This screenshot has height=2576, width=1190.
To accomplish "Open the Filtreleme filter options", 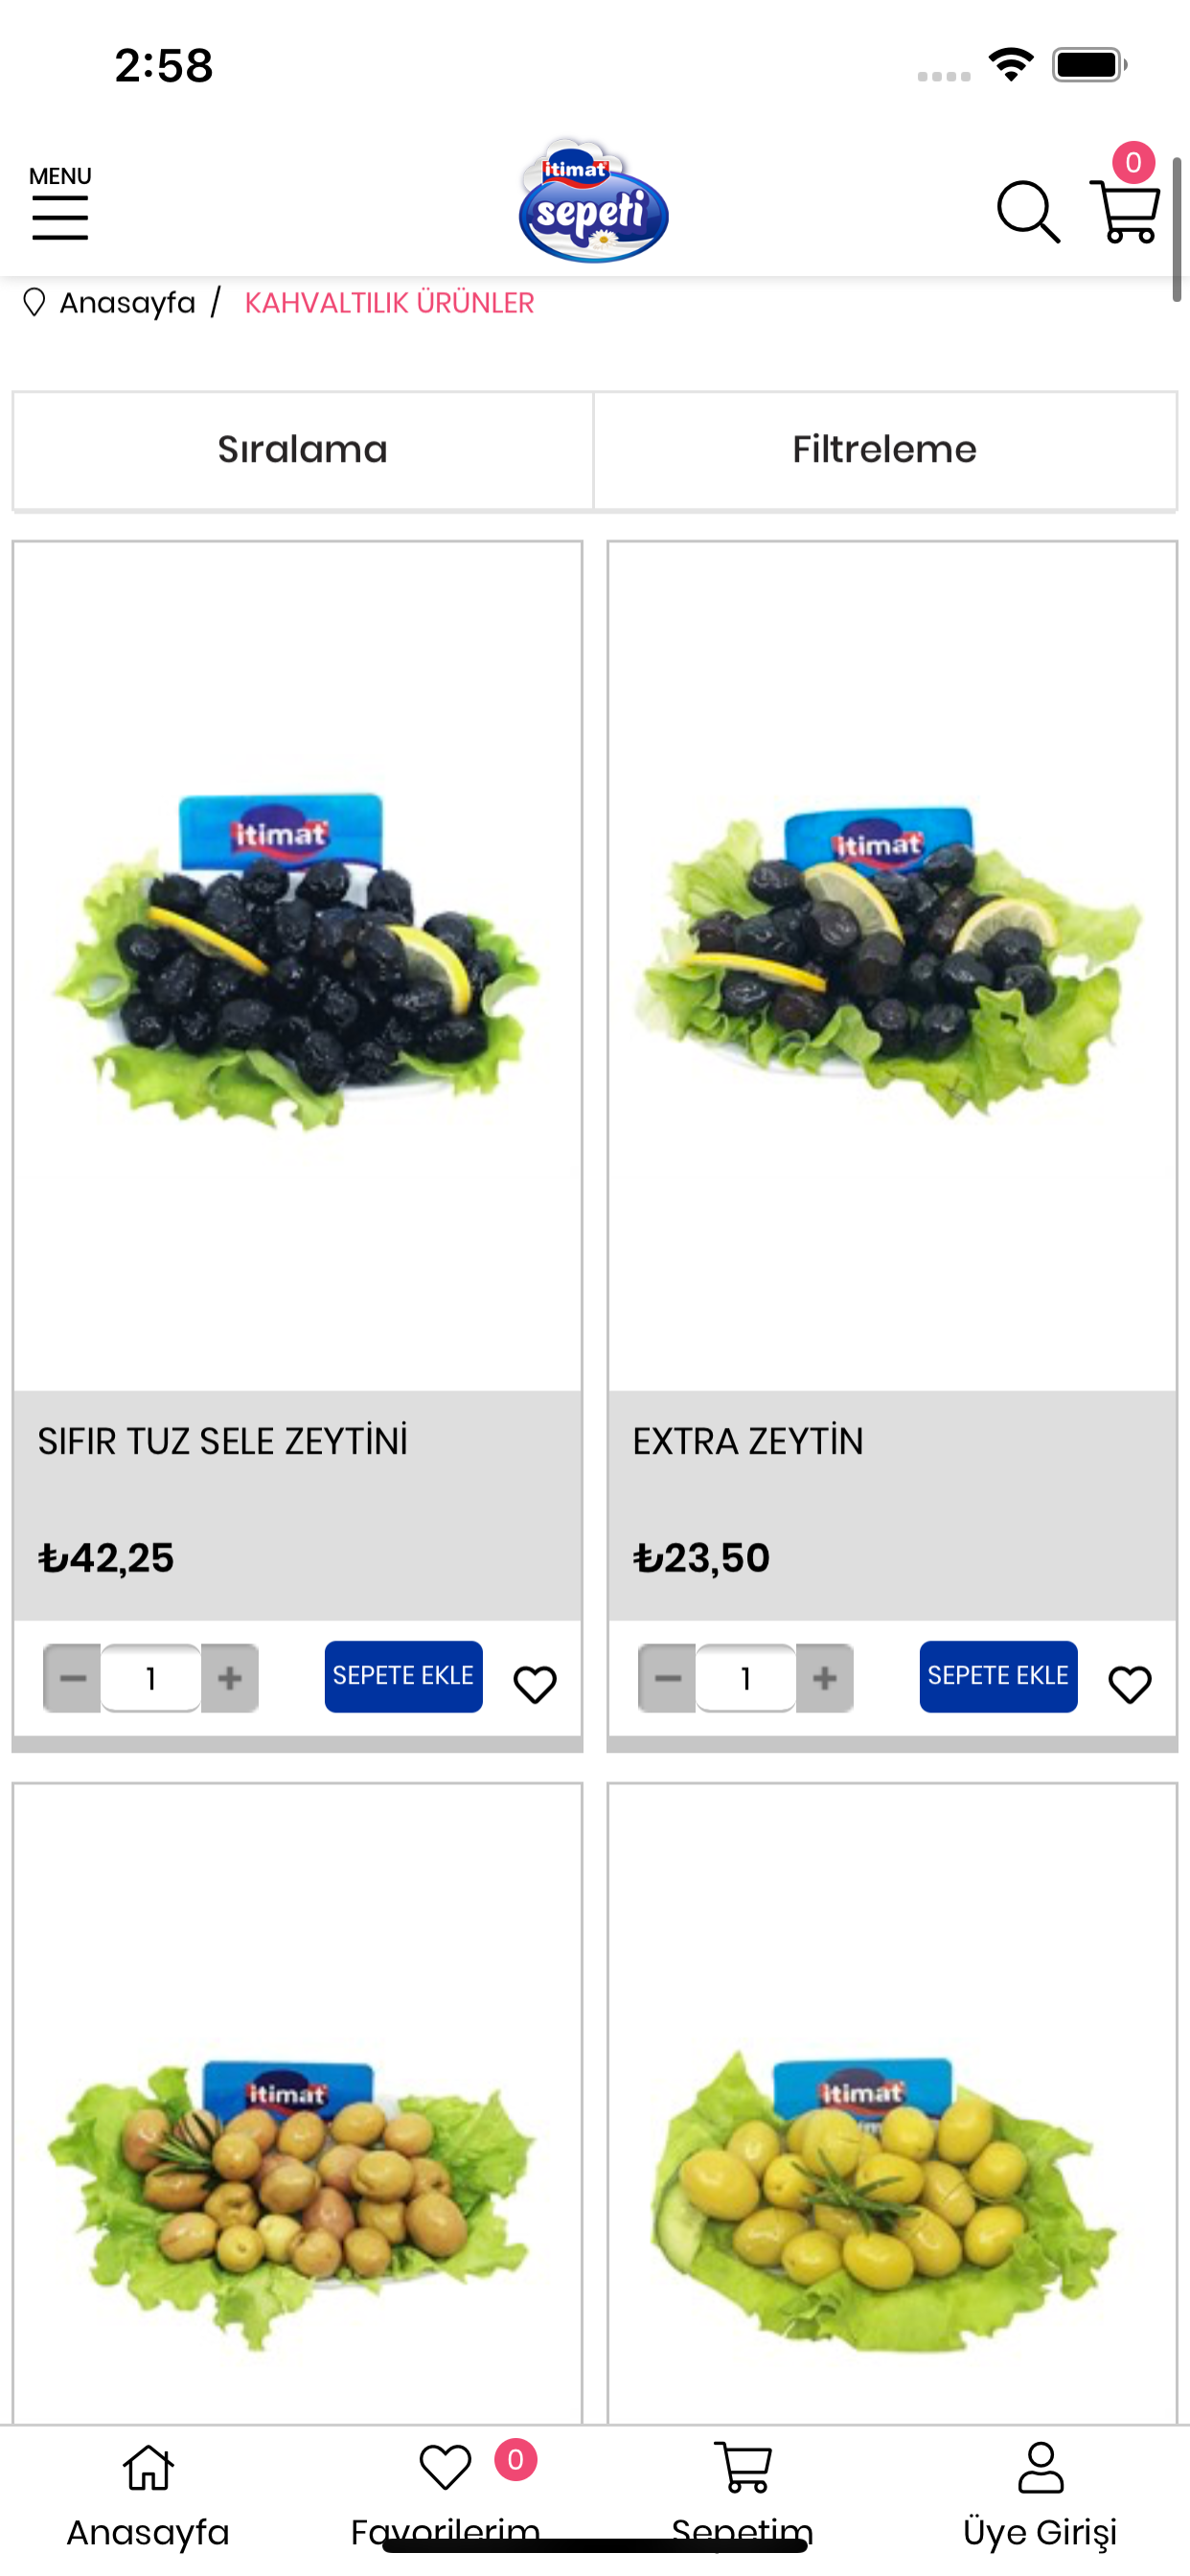I will click(885, 450).
